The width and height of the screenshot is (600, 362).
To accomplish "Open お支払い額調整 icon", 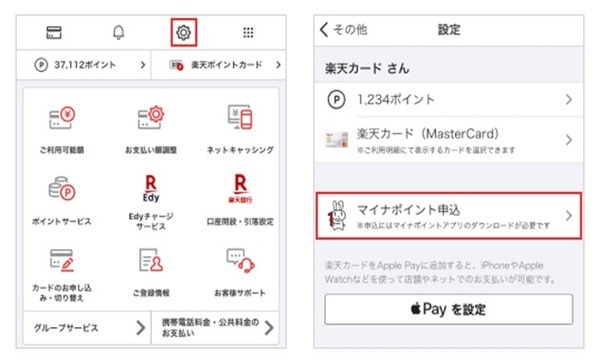I will tap(151, 118).
